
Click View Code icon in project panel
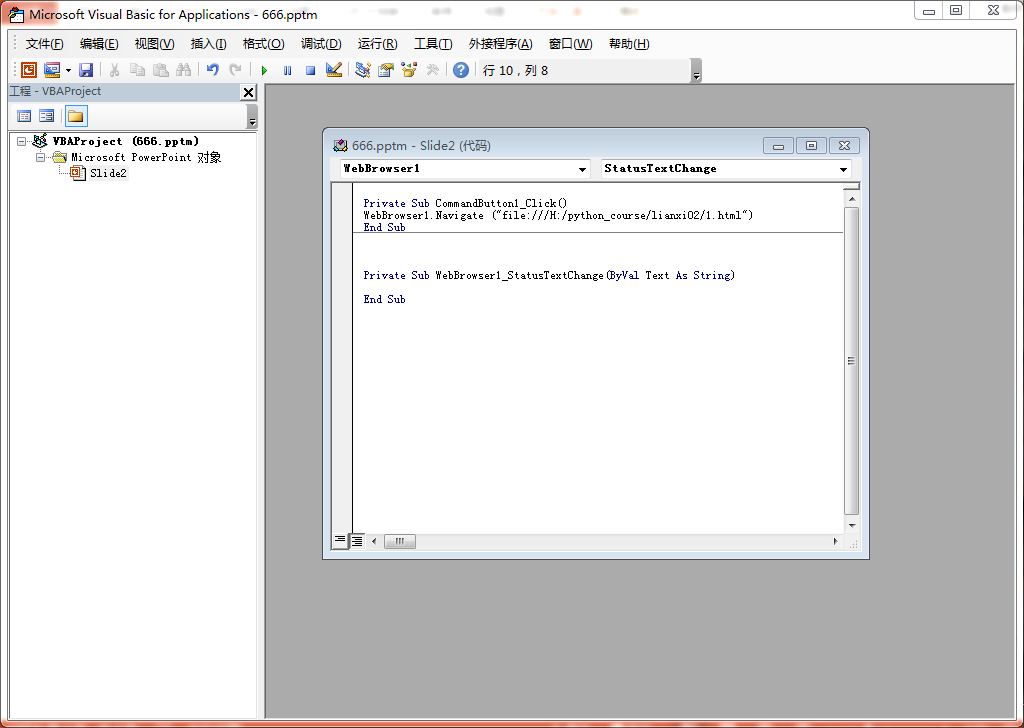pos(24,116)
